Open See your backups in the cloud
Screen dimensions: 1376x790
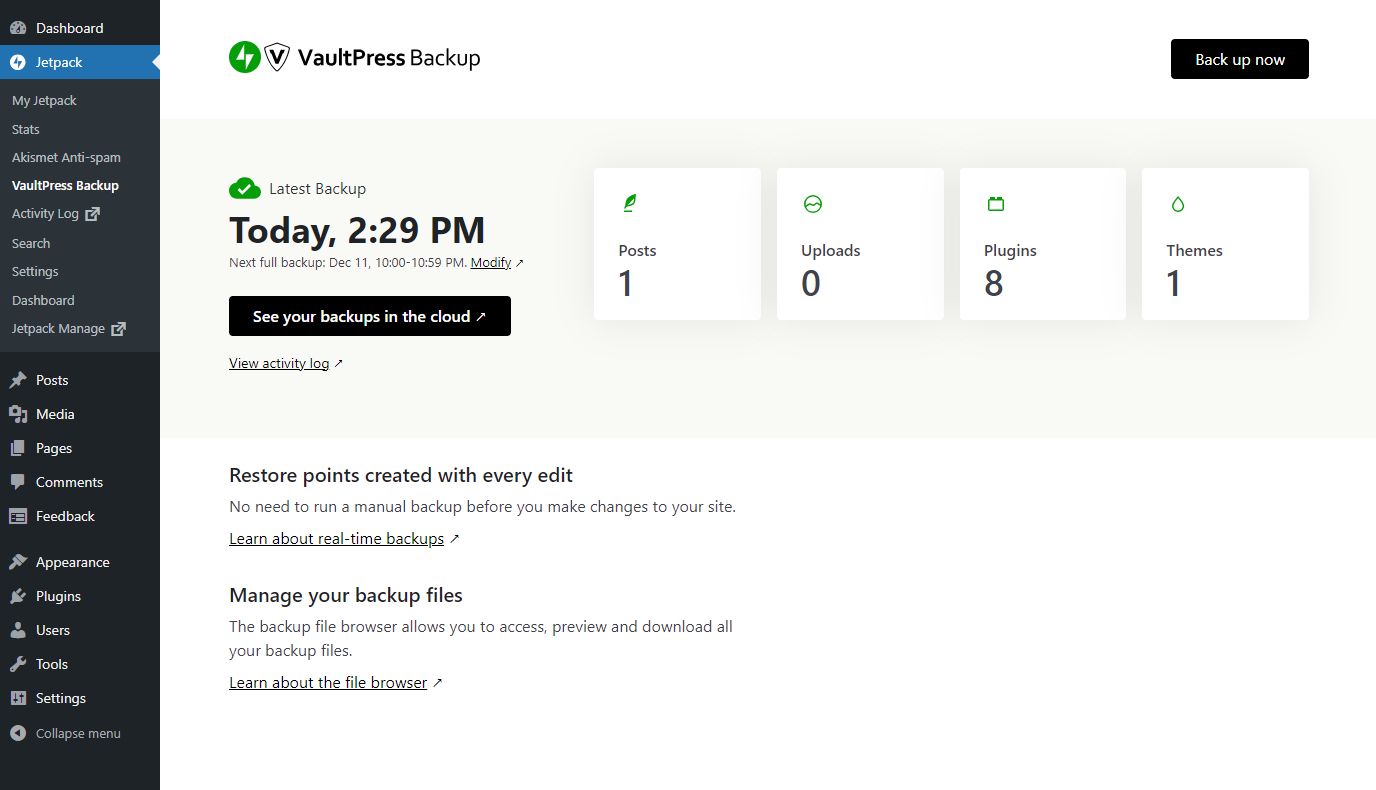(369, 315)
